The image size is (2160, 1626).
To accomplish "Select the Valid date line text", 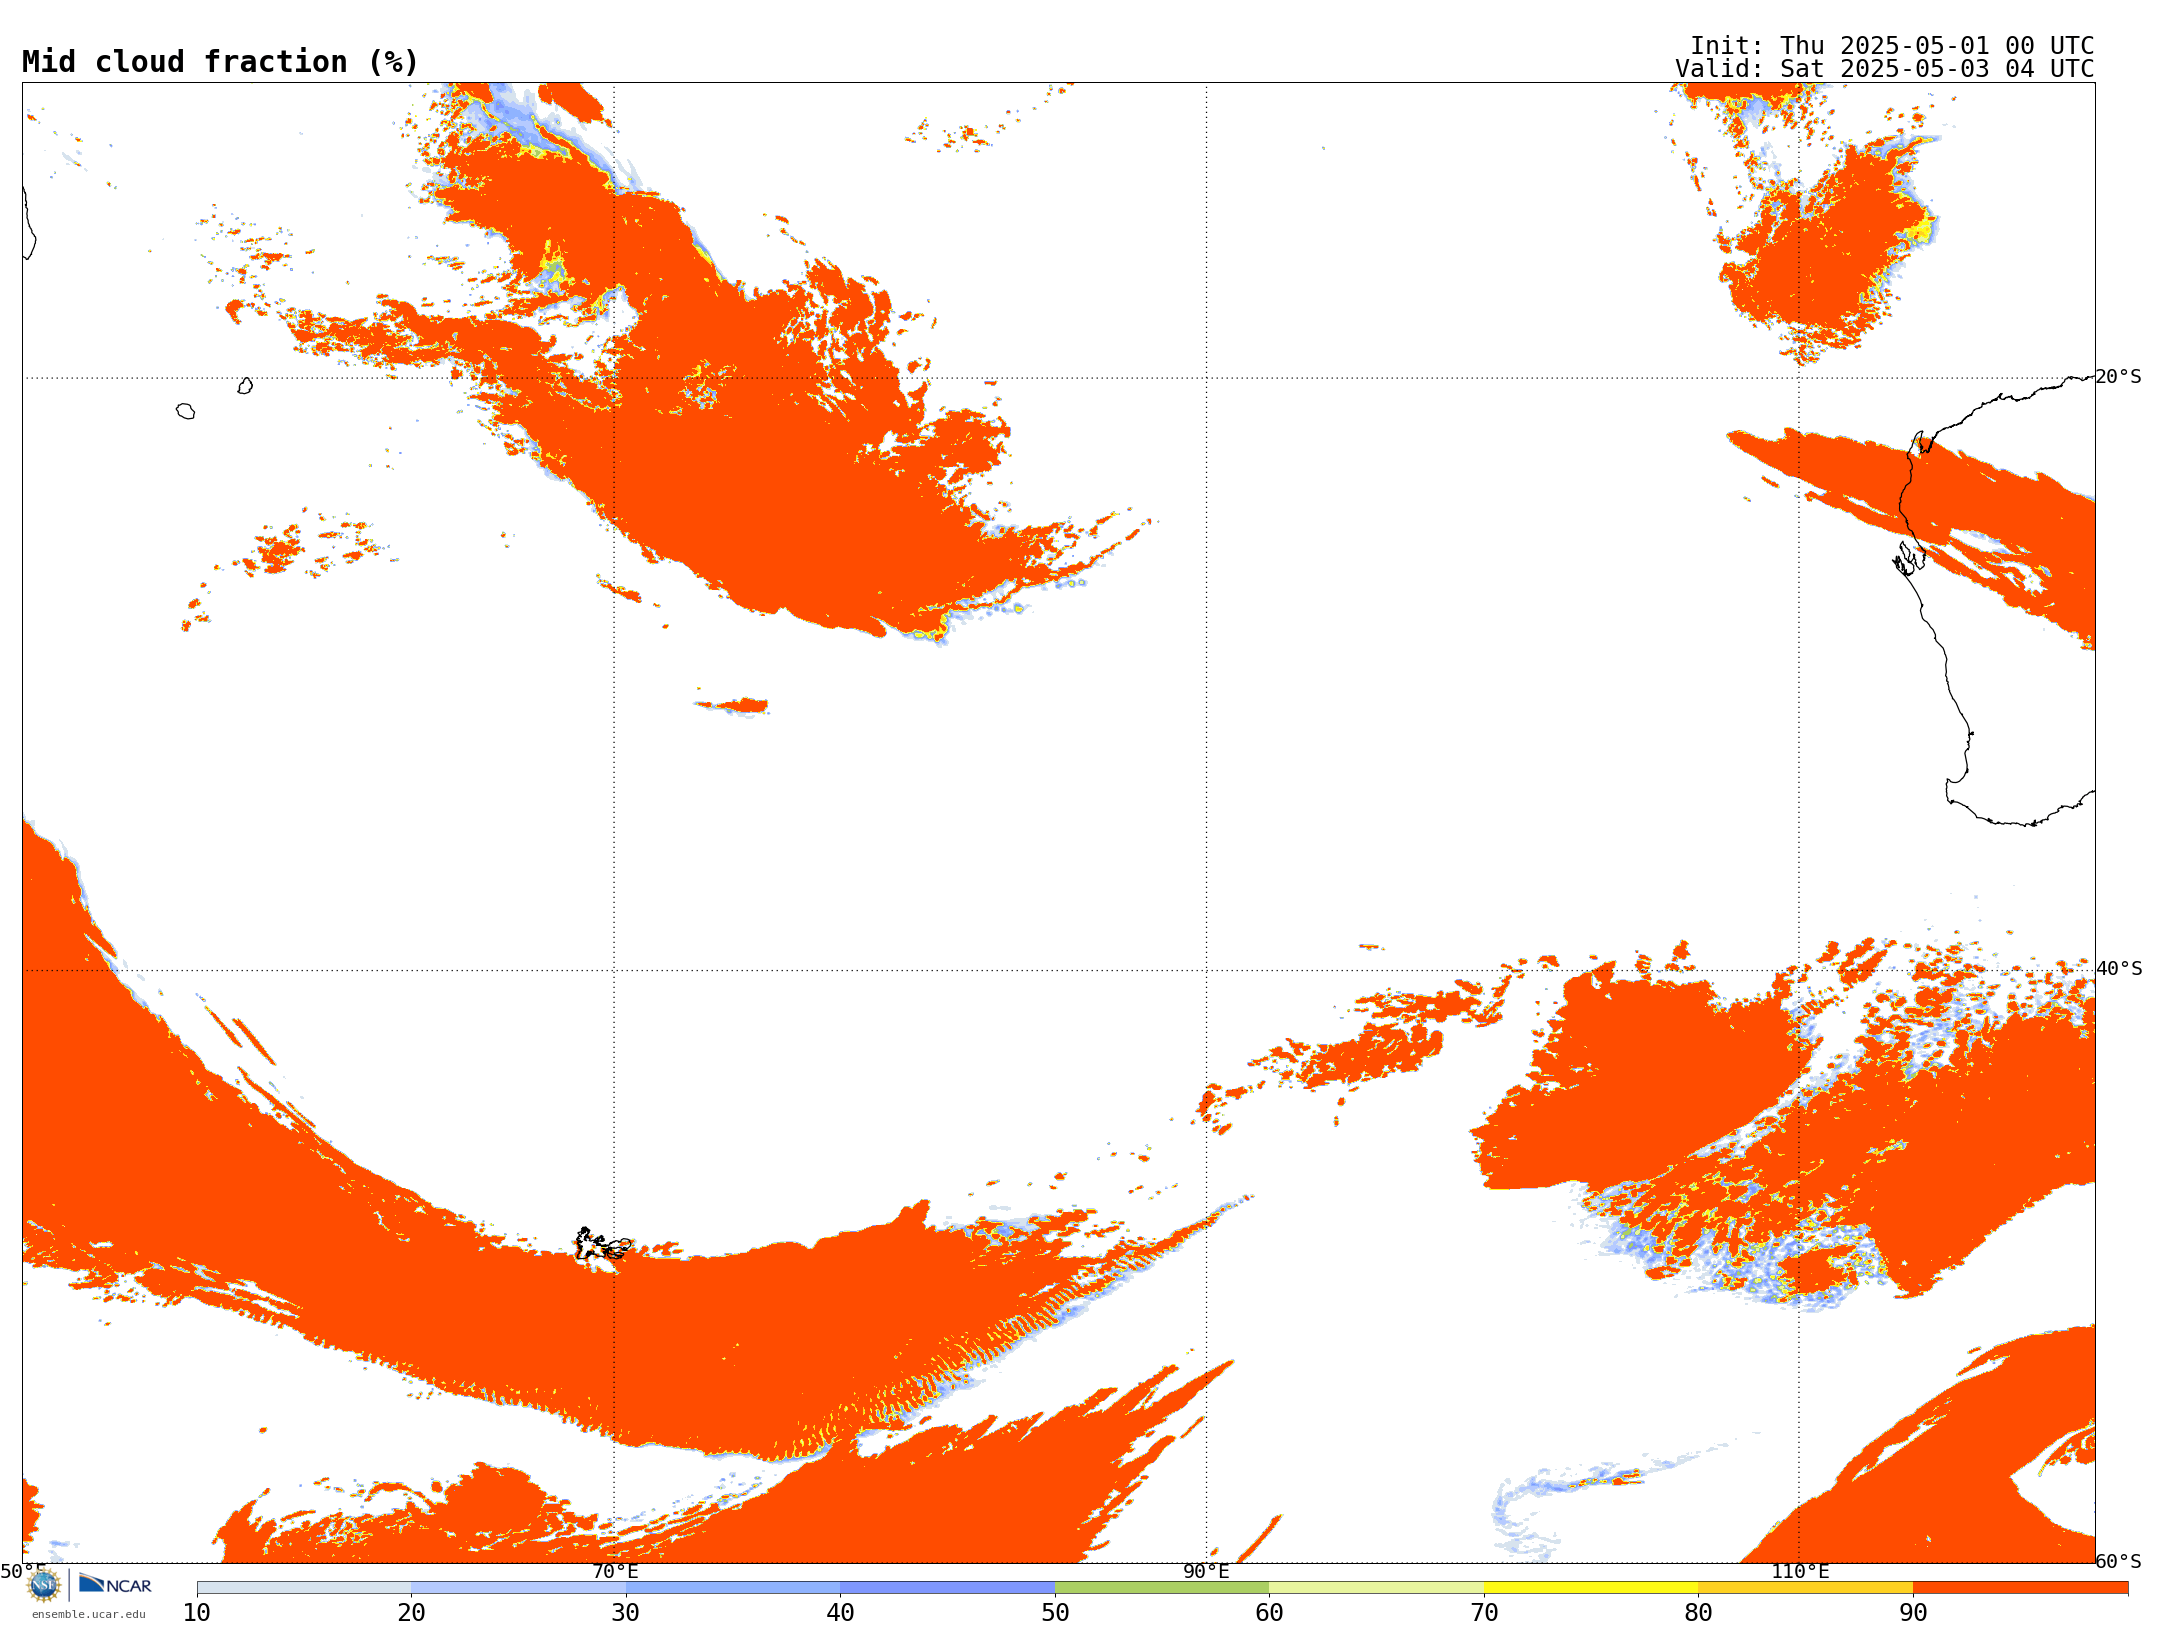I will (x=1885, y=69).
